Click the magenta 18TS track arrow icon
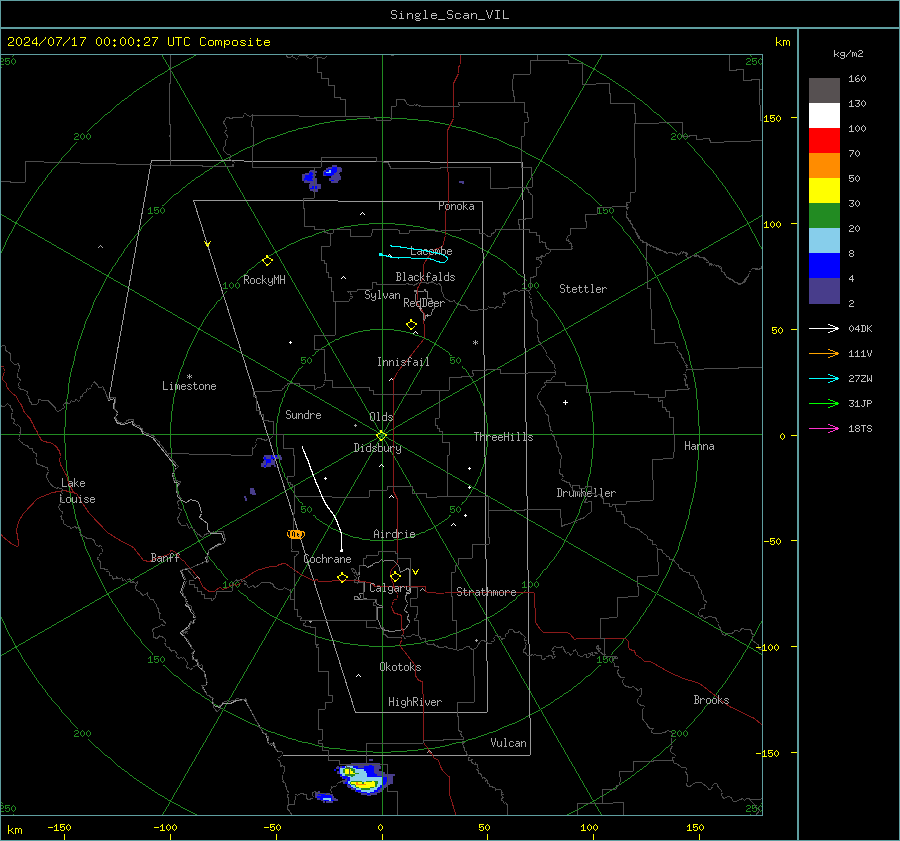This screenshot has height=841, width=900. tap(824, 428)
